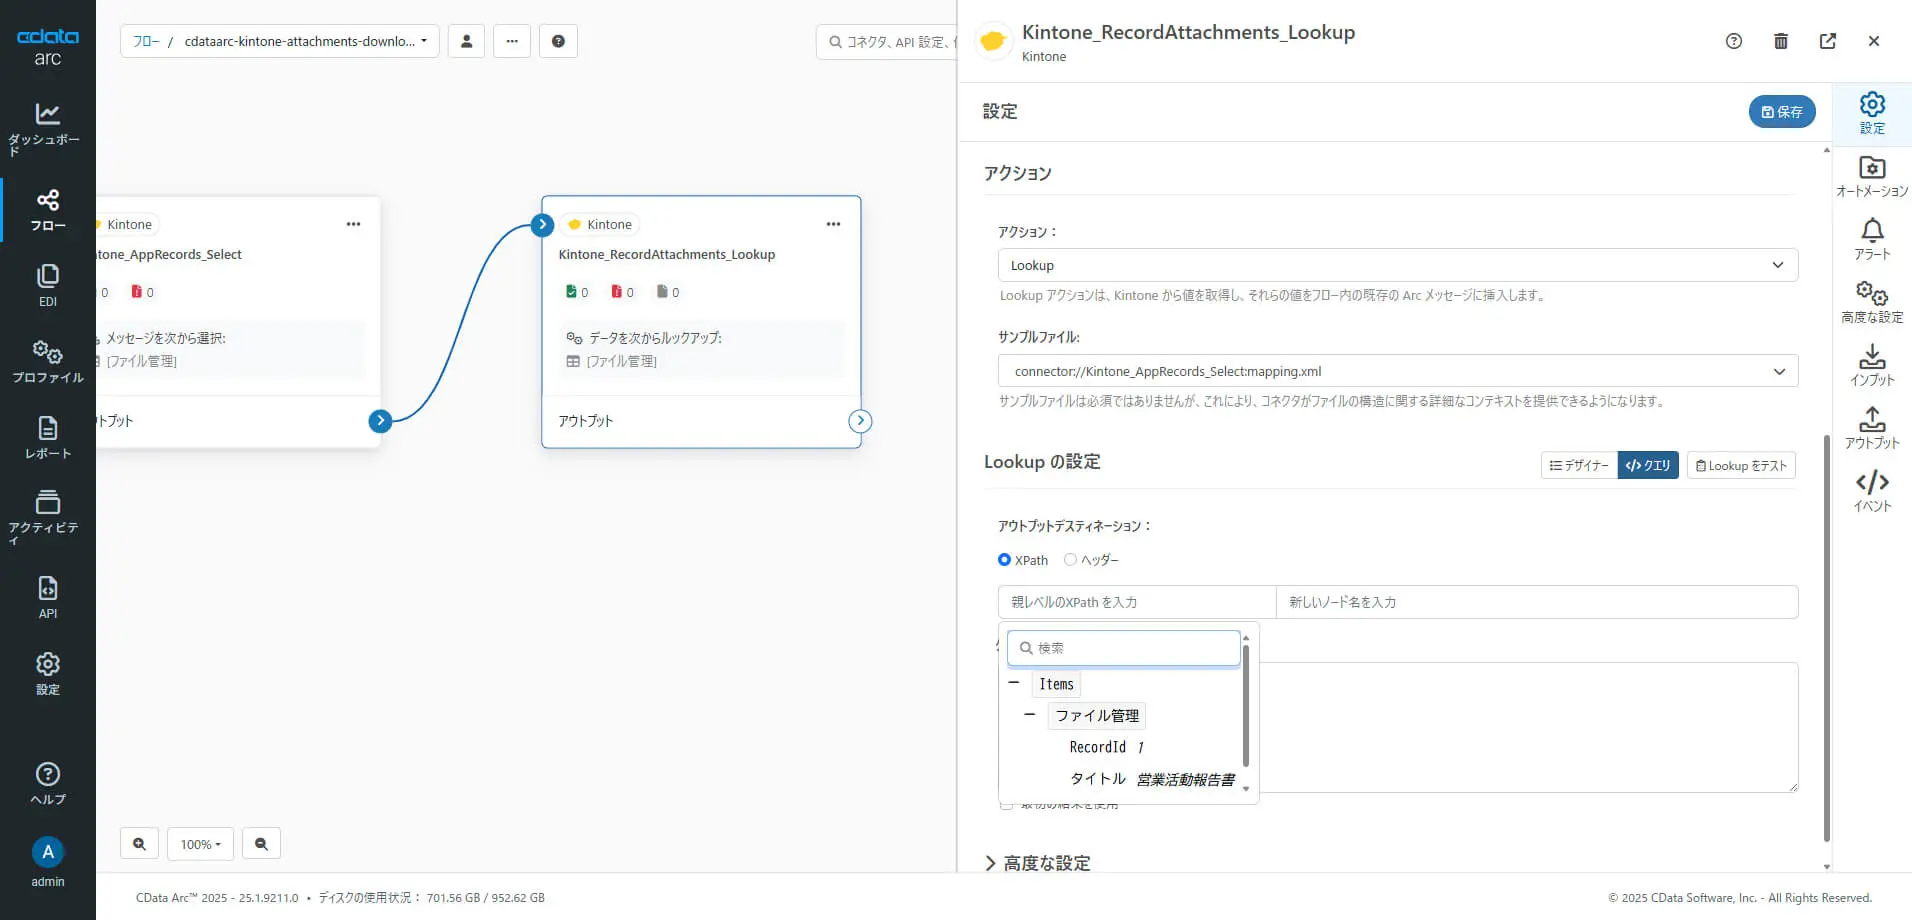Open the オートメーション tab
Image resolution: width=1912 pixels, height=920 pixels.
click(1872, 177)
